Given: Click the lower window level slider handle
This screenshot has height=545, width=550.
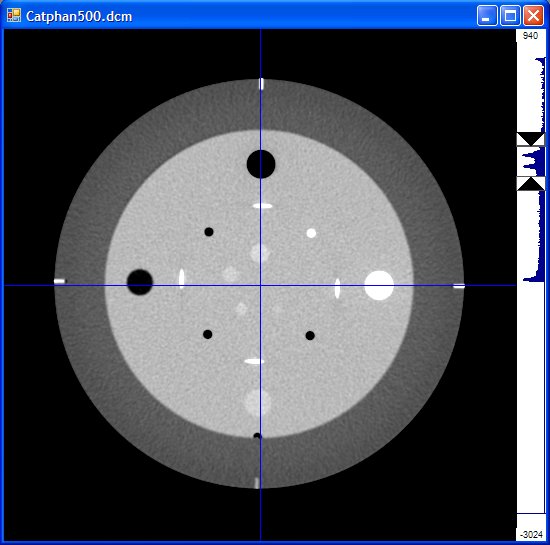Looking at the screenshot, I should tap(531, 184).
